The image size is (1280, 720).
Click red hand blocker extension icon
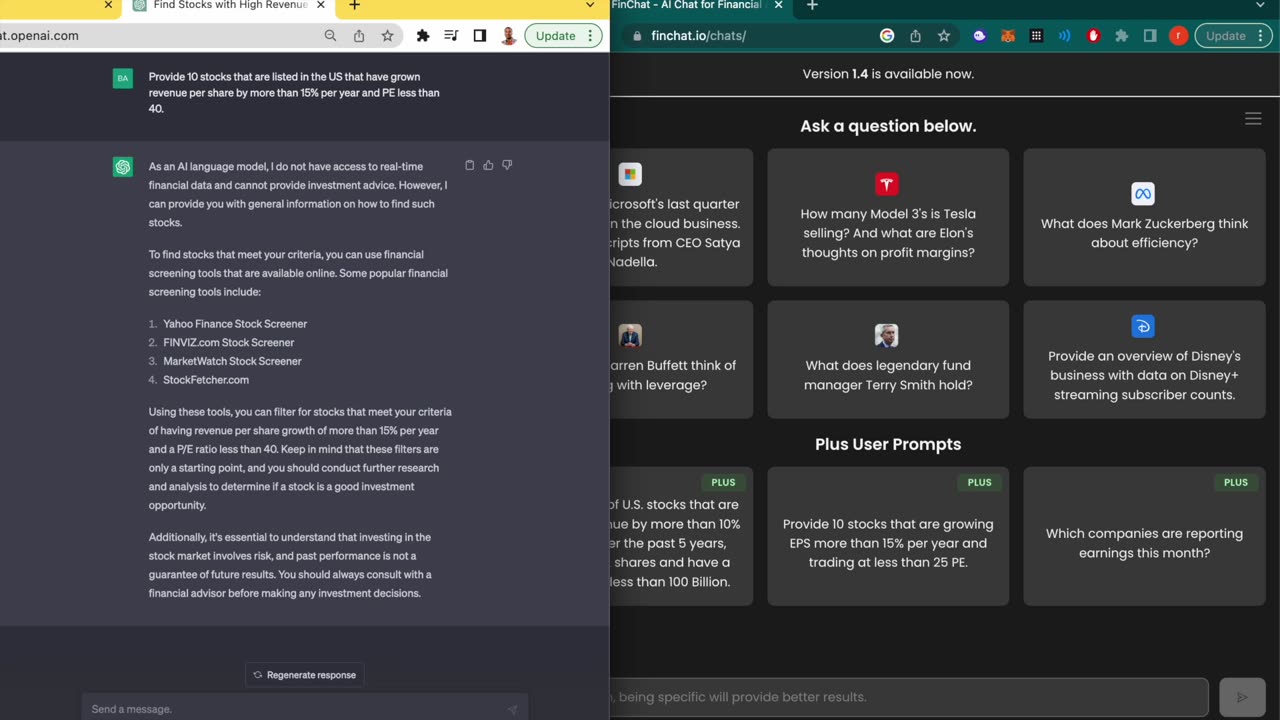coord(1093,36)
